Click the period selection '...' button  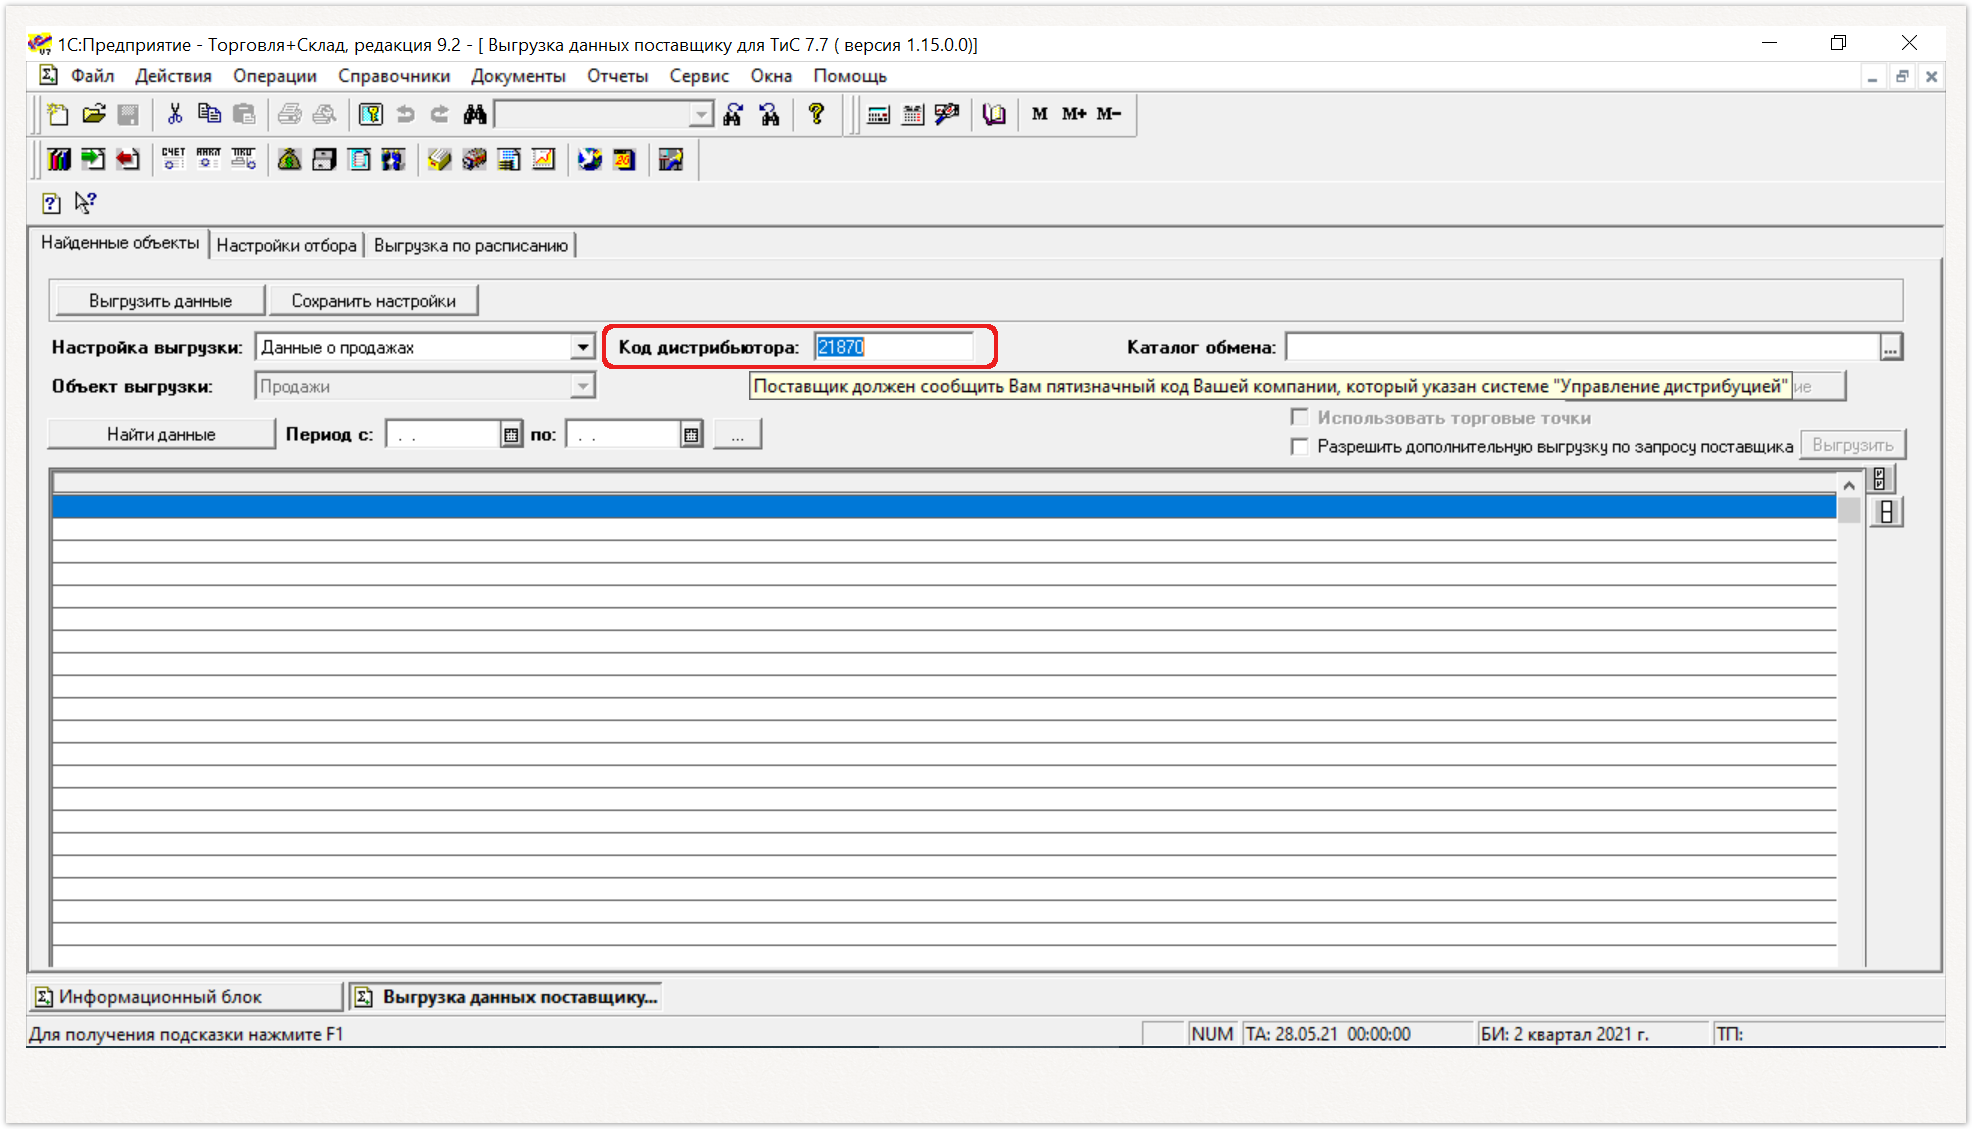click(x=737, y=434)
